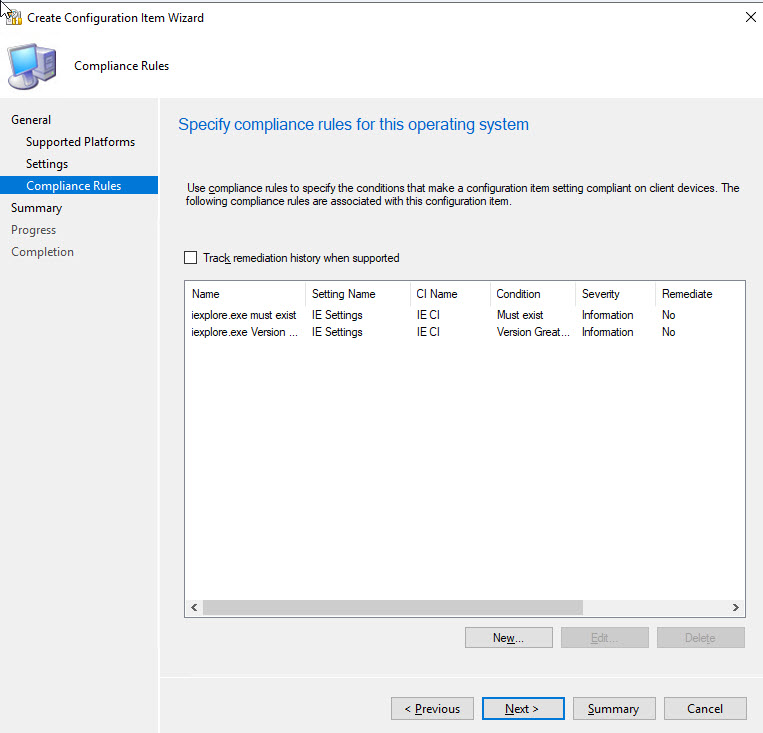
Task: Select the iexplore.exe must exist rule
Action: (244, 315)
